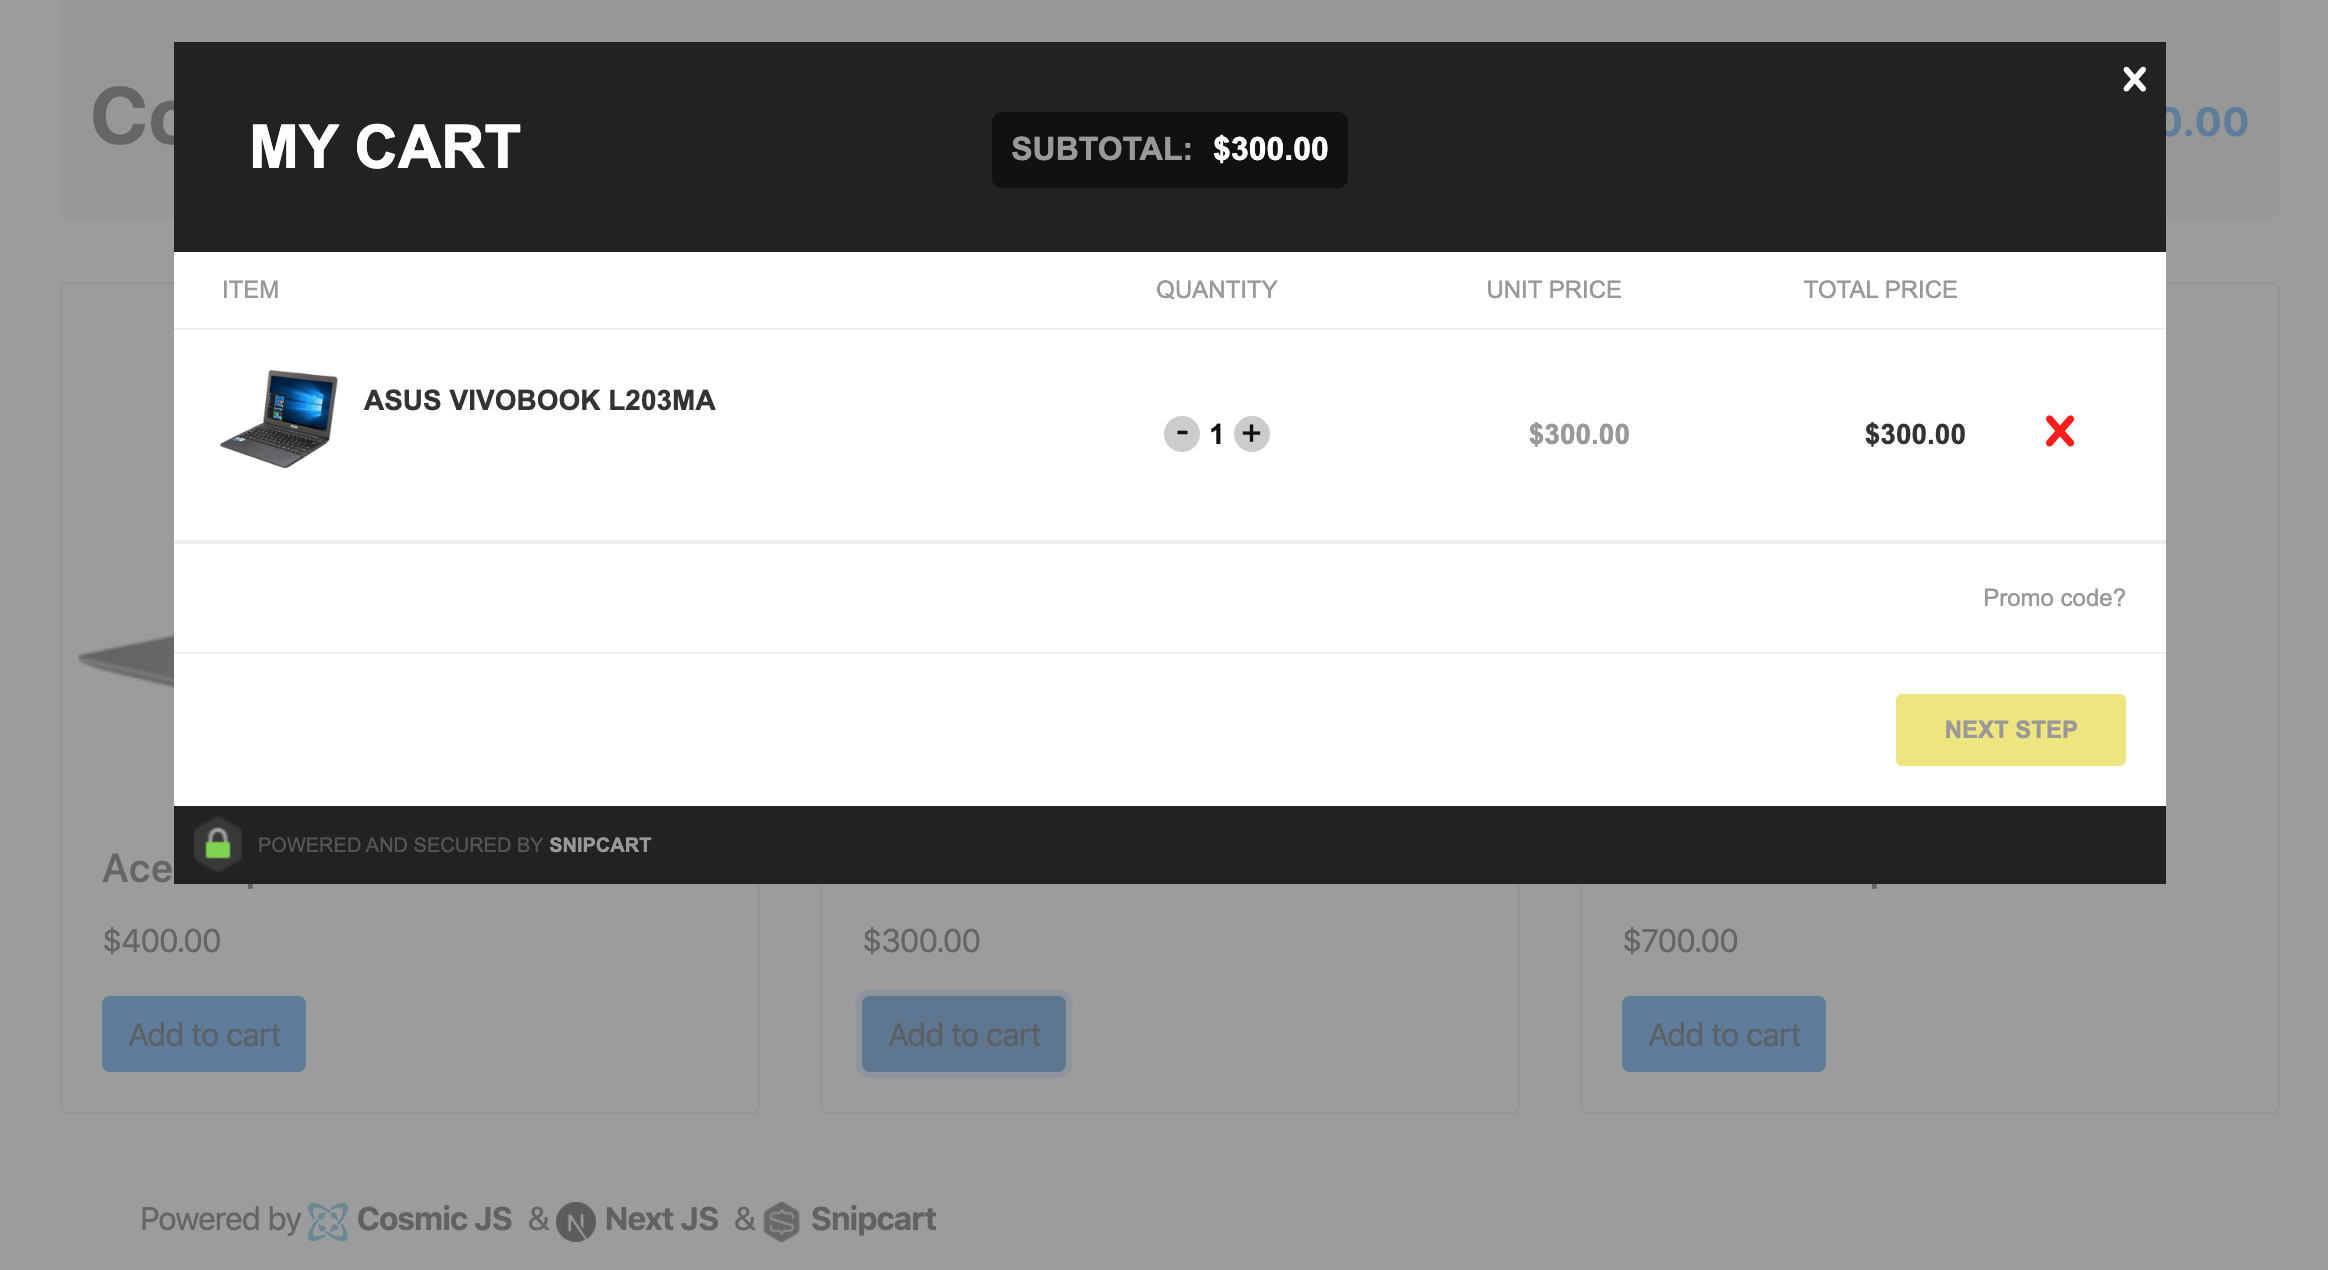
Task: Click Add to cart under the $400 product
Action: pos(203,1033)
